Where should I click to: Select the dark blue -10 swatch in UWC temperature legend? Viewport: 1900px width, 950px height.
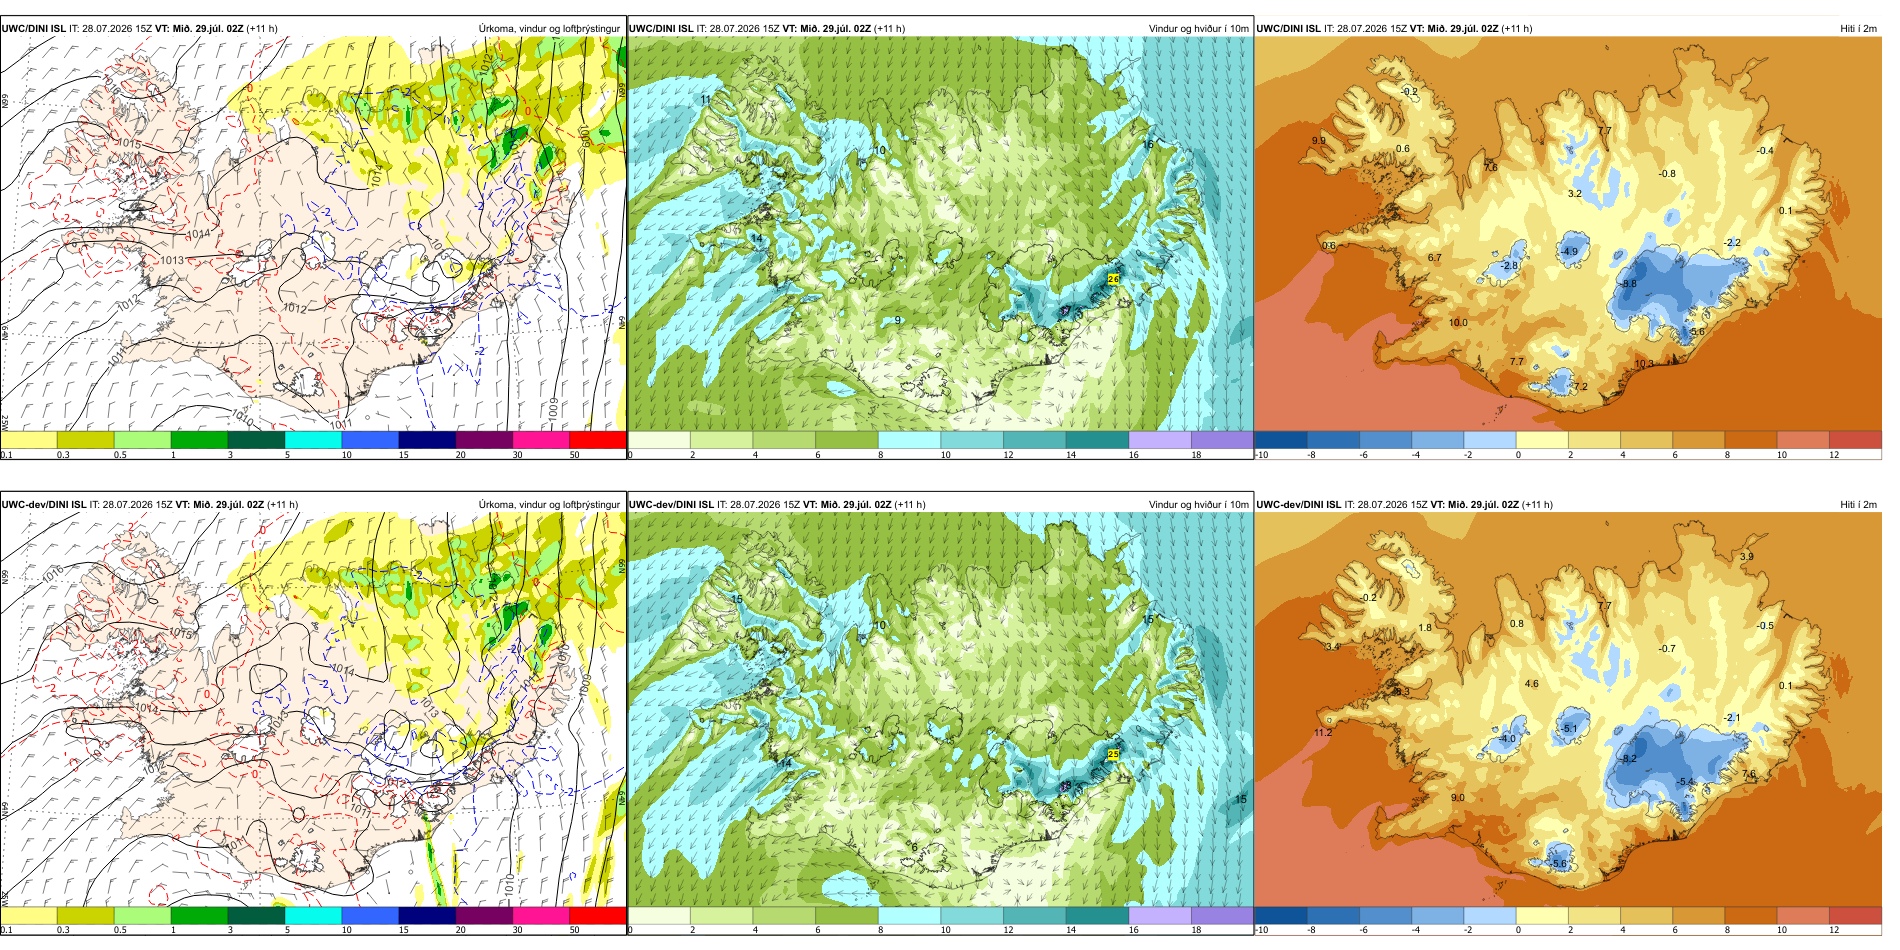pyautogui.click(x=1281, y=439)
